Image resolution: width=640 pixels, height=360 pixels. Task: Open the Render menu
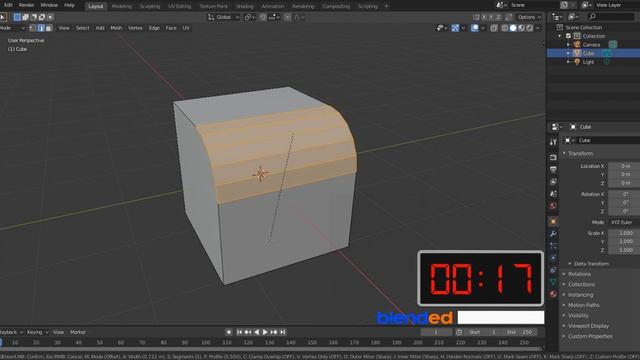point(27,5)
